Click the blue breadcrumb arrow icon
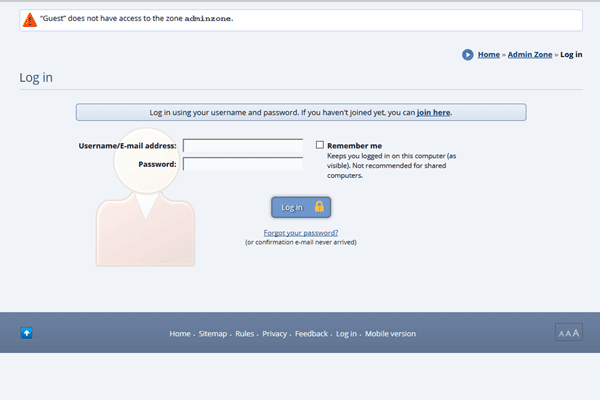 pyautogui.click(x=467, y=55)
